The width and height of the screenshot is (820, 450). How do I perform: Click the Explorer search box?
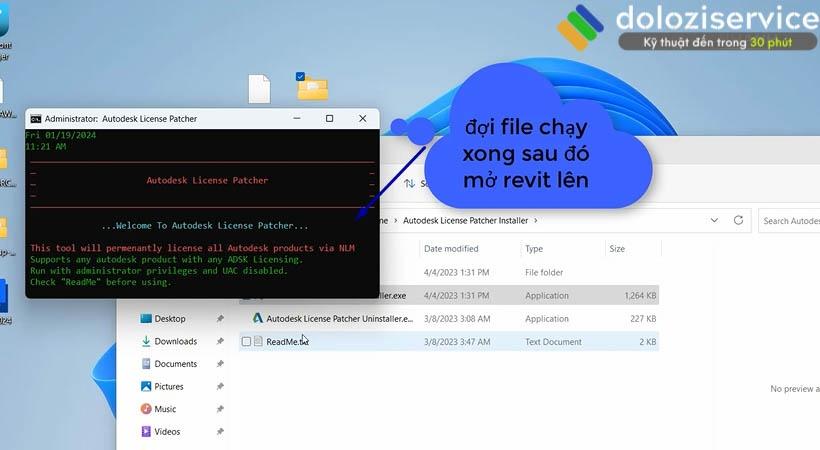coord(790,220)
